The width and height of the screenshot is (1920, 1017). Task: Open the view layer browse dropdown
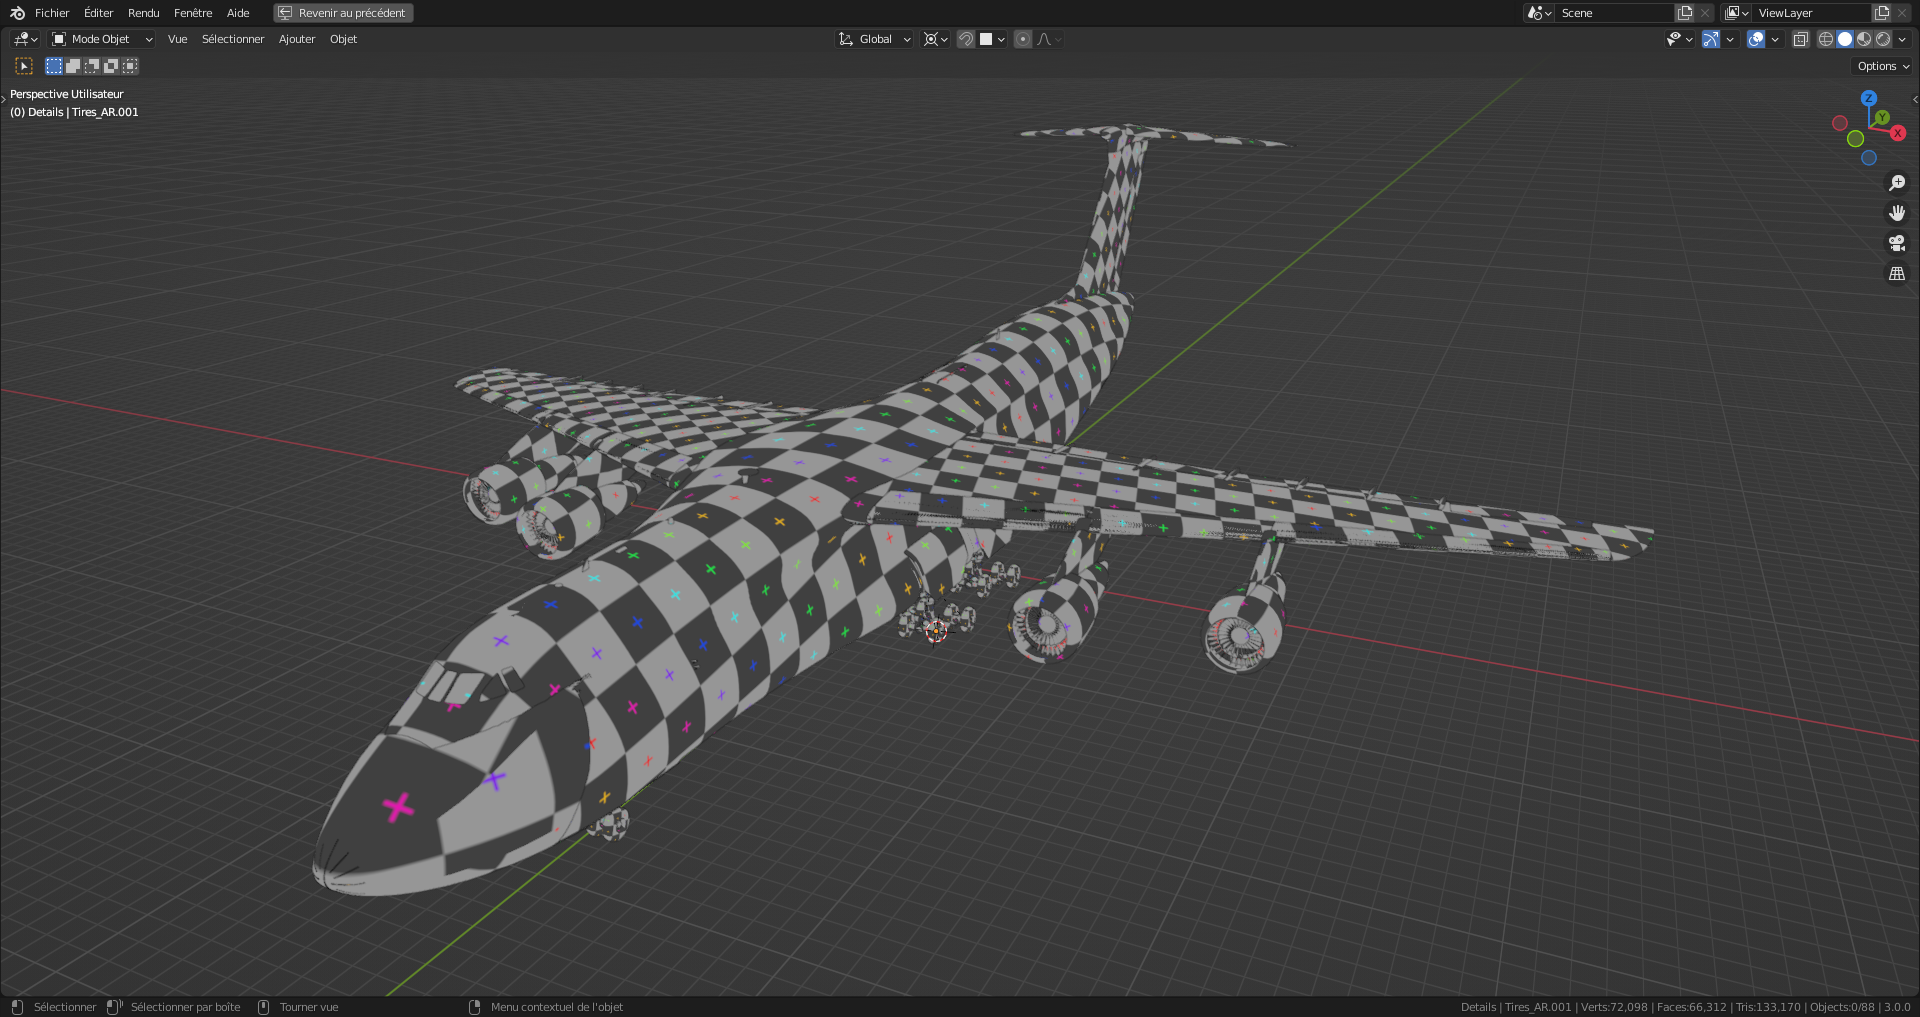(1737, 13)
